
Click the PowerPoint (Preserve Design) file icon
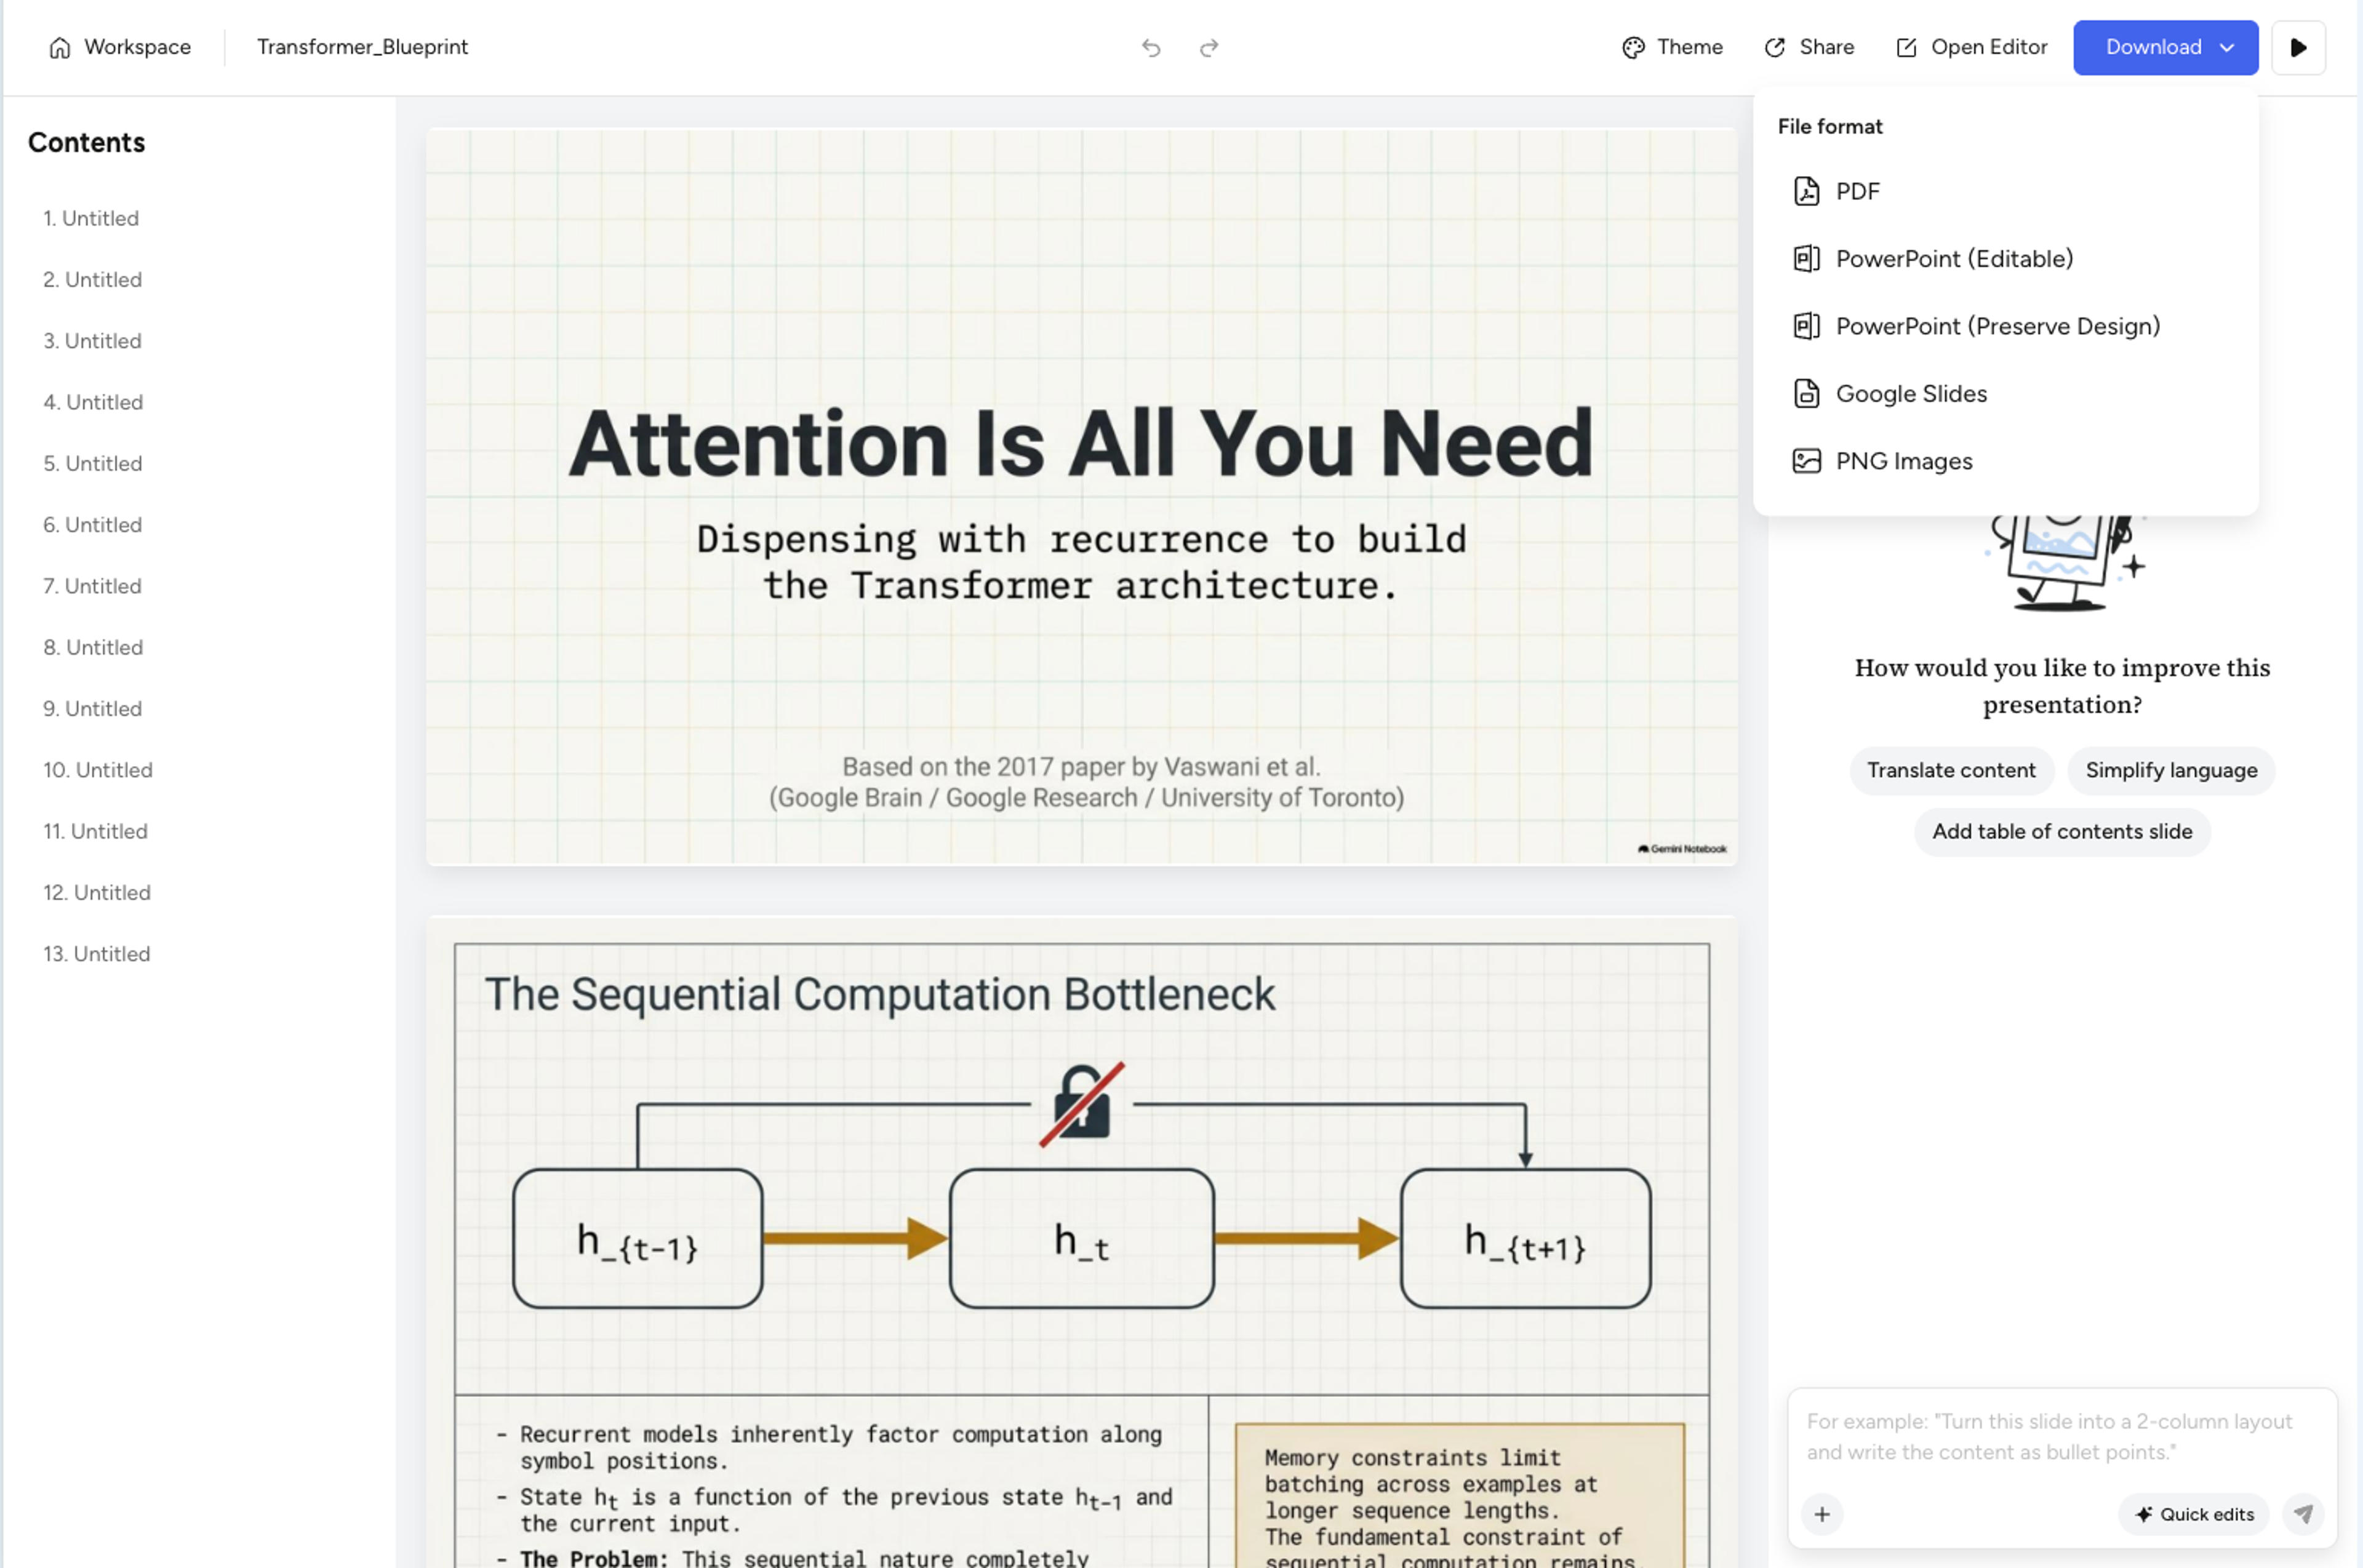click(x=1806, y=326)
